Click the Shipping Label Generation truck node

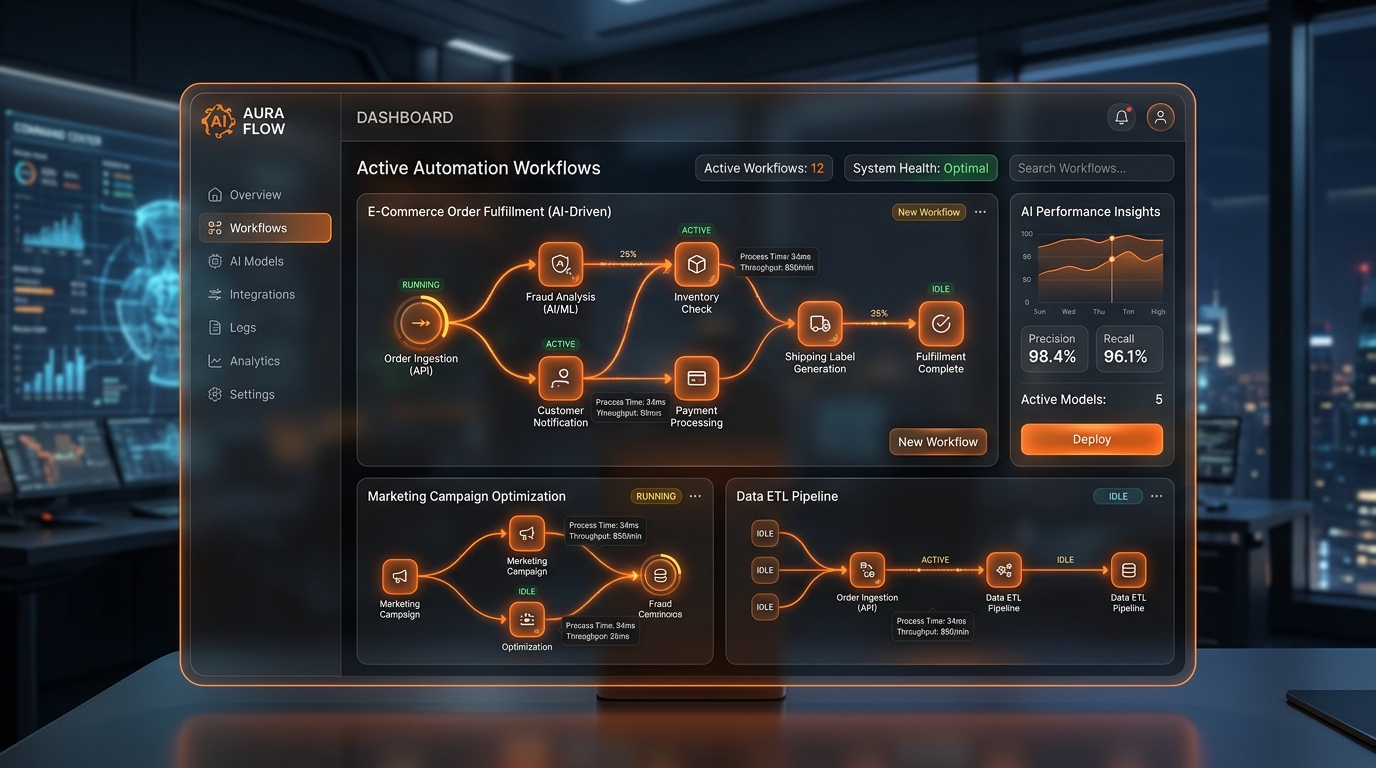click(820, 324)
